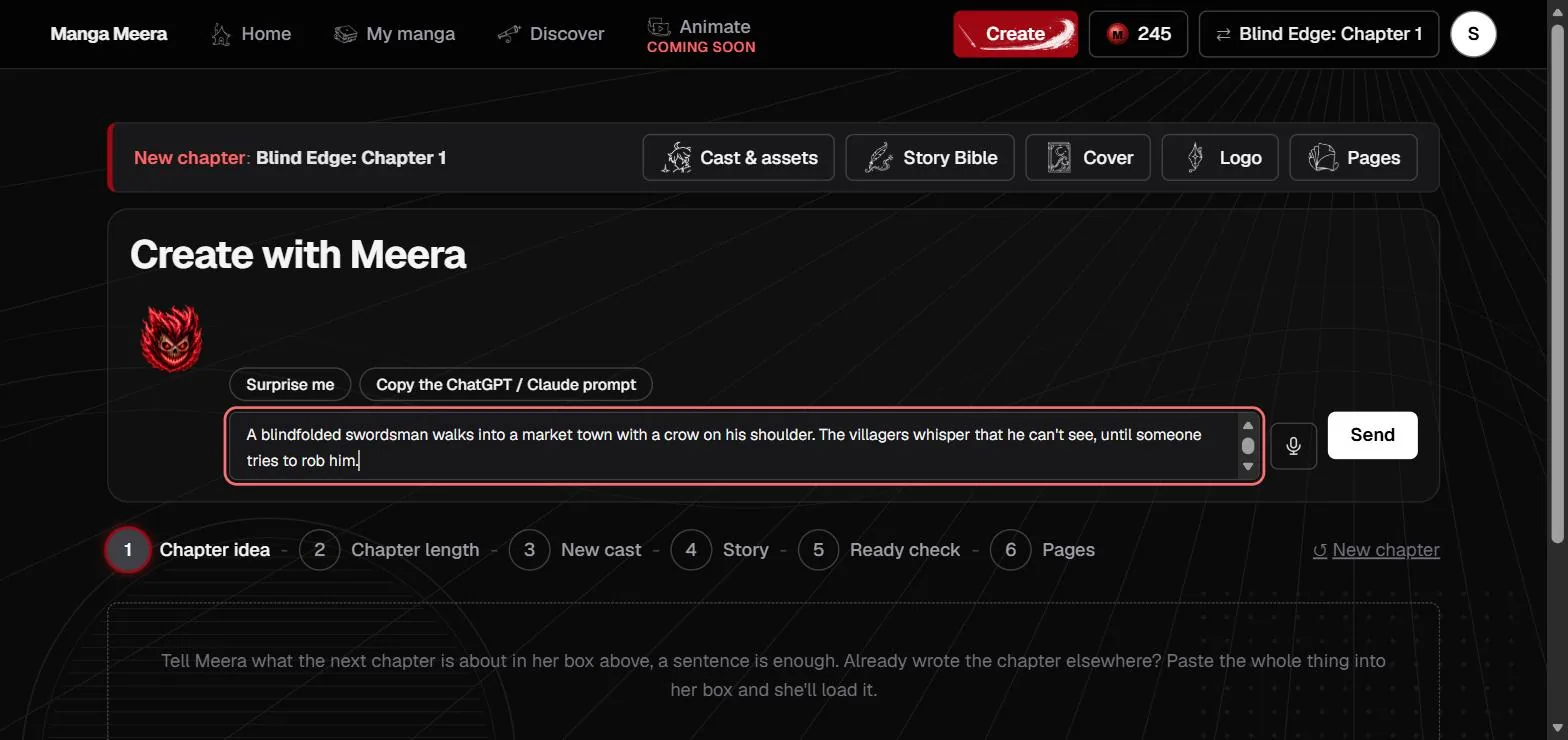Image resolution: width=1568 pixels, height=740 pixels.
Task: Click the red Create button
Action: click(x=1015, y=34)
